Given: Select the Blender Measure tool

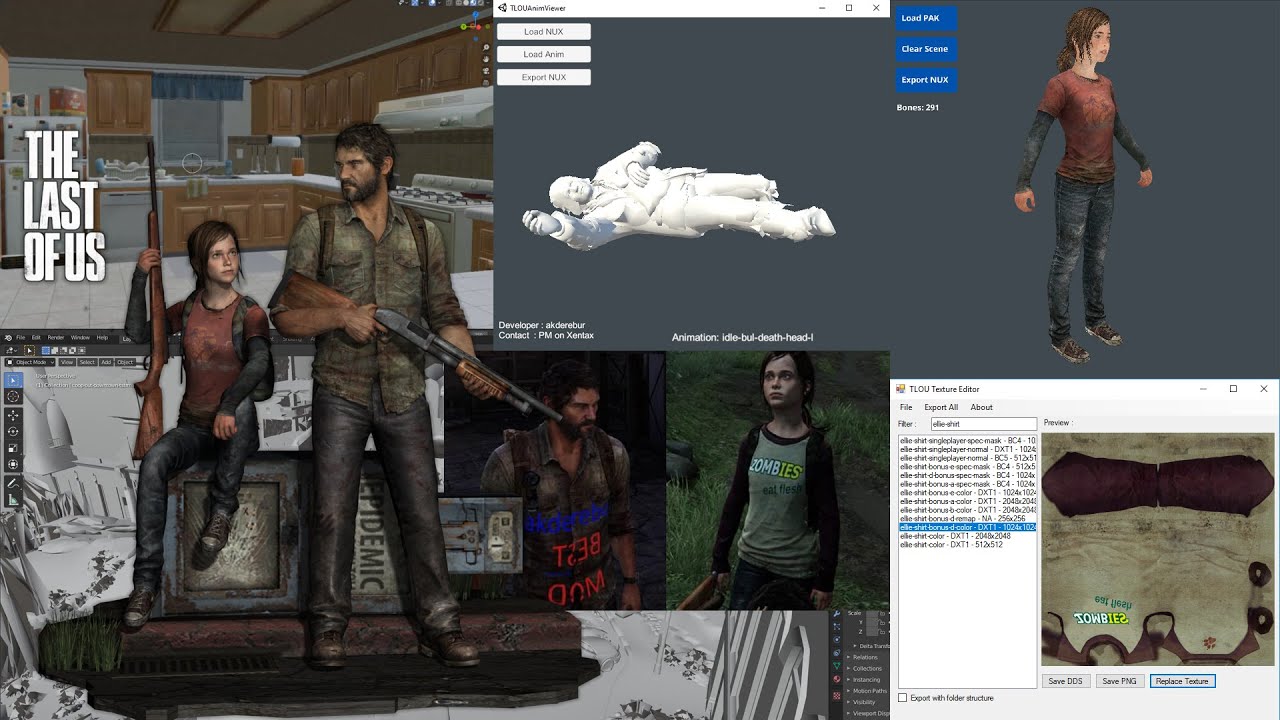Looking at the screenshot, I should click(x=13, y=499).
